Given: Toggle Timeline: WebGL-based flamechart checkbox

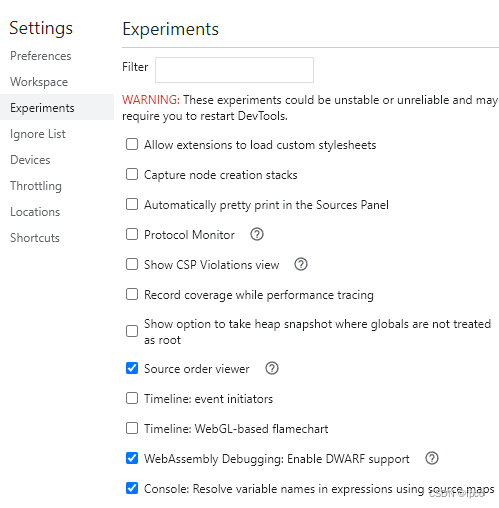Looking at the screenshot, I should [x=132, y=428].
